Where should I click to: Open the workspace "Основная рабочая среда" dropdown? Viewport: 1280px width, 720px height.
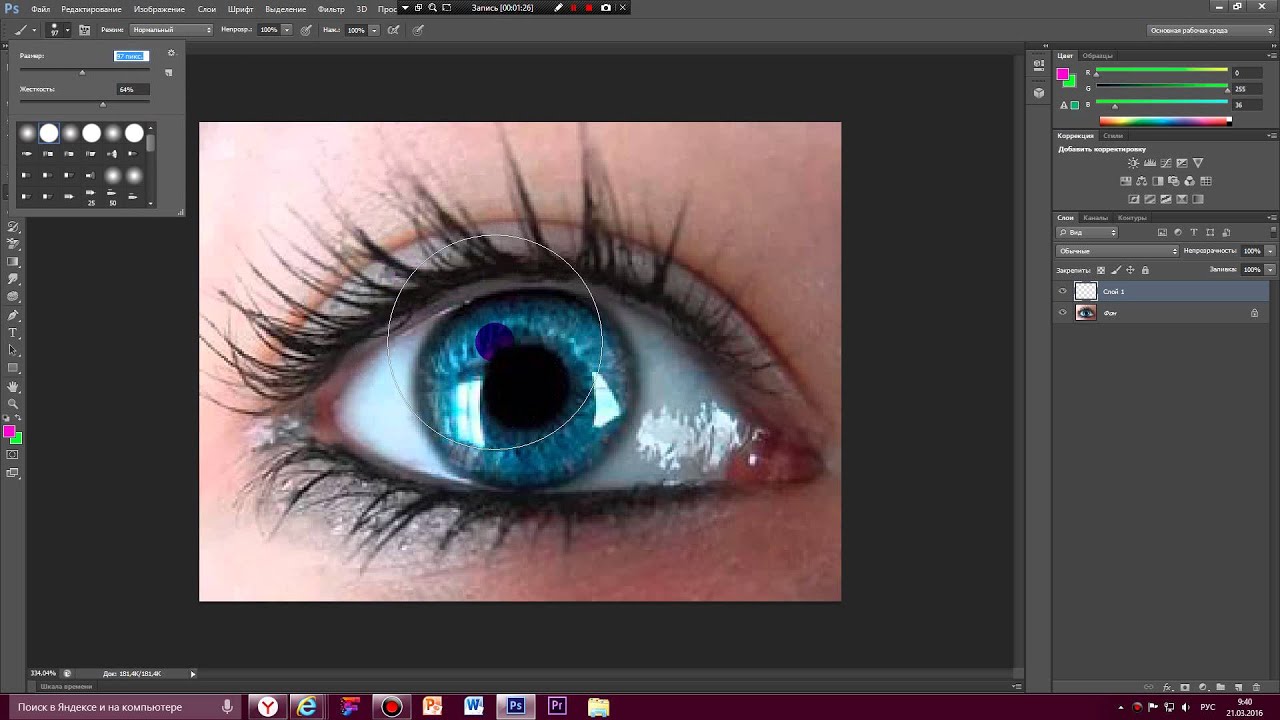point(1210,30)
